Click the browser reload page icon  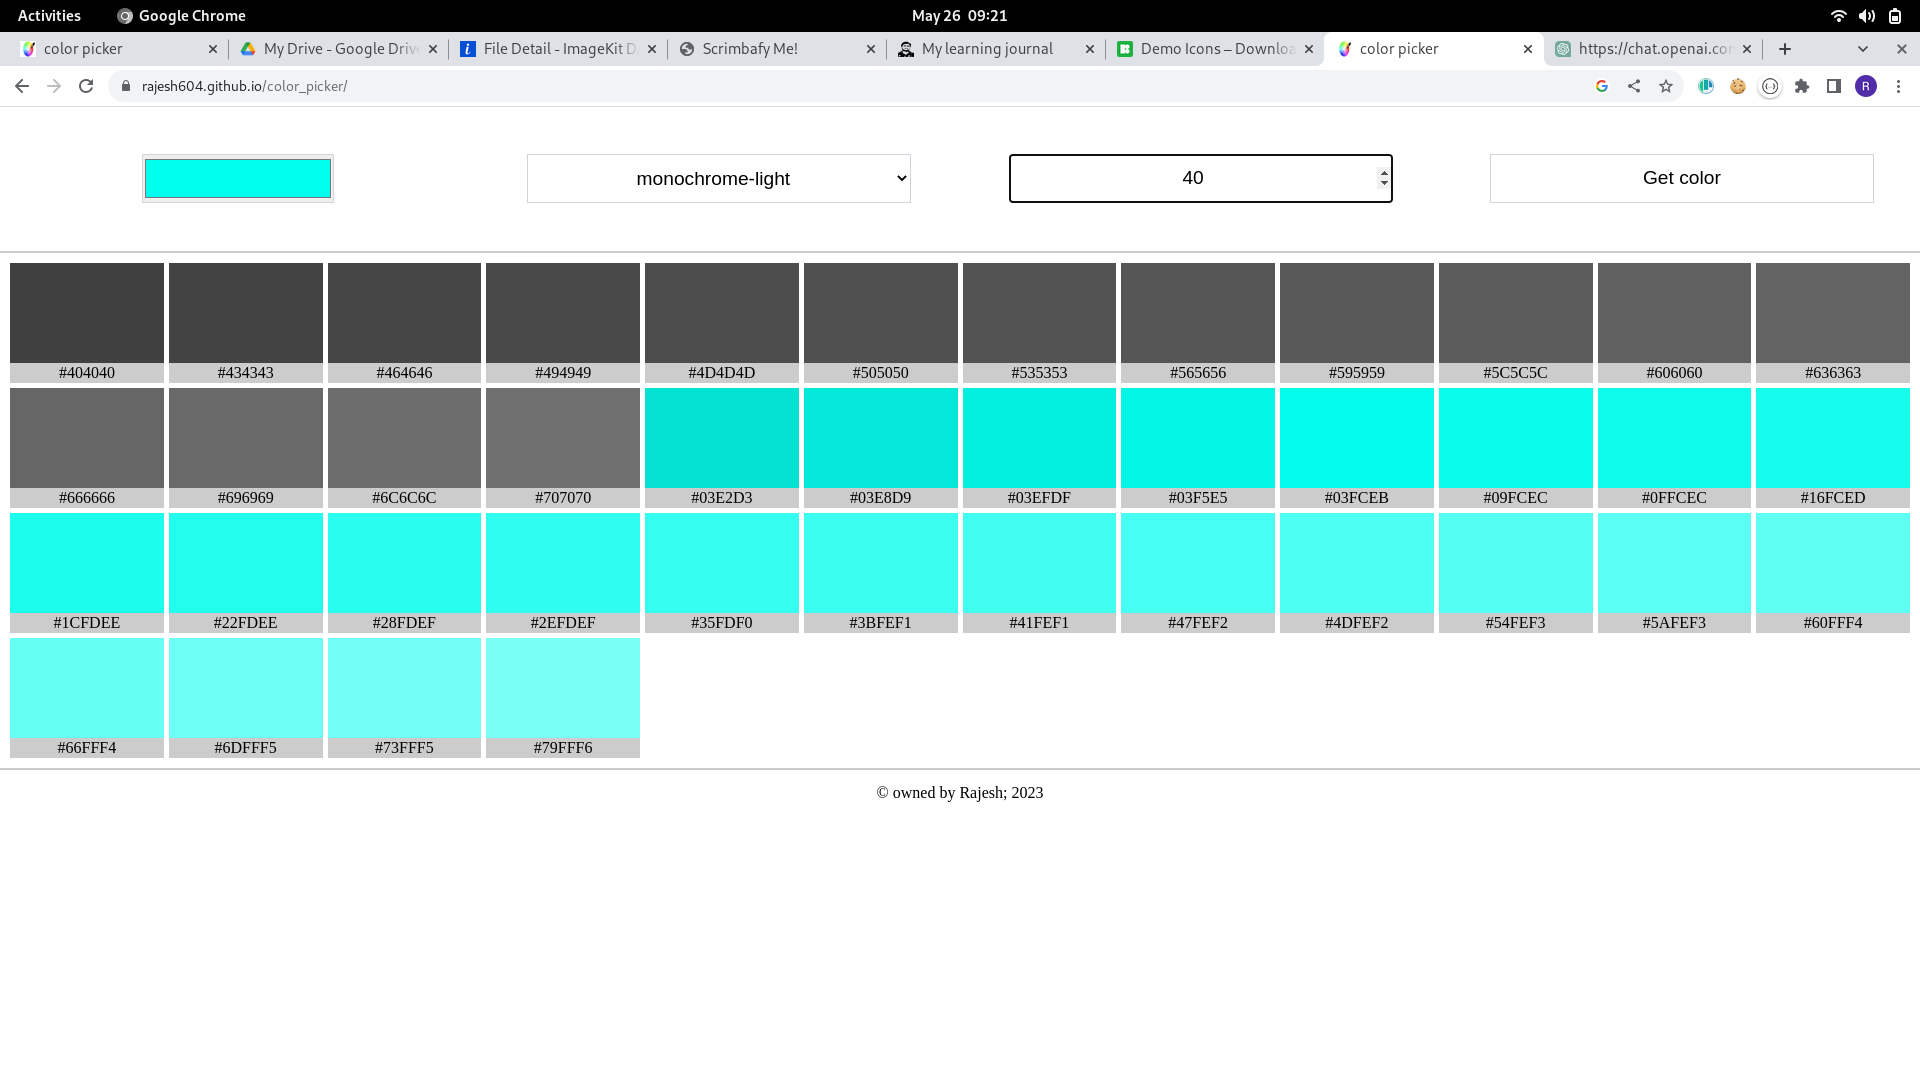click(86, 86)
